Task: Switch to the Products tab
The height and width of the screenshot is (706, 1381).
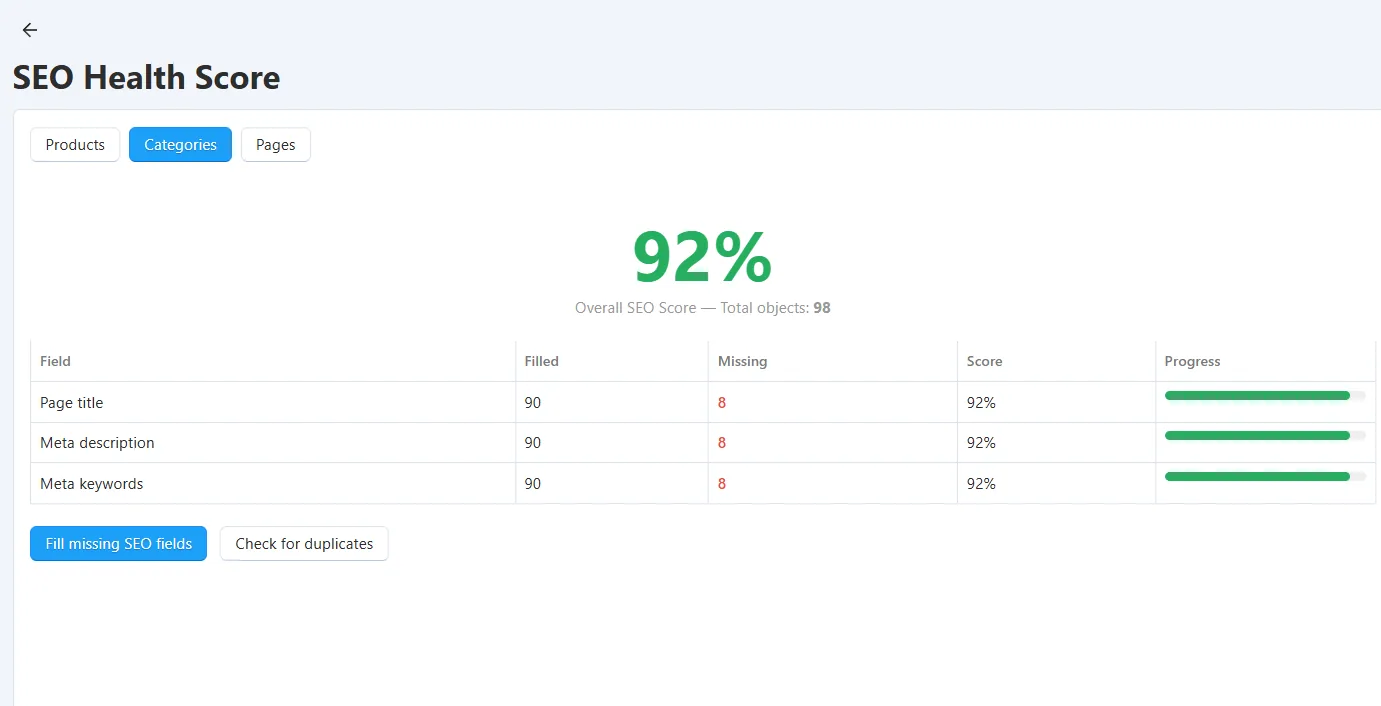Action: click(75, 145)
